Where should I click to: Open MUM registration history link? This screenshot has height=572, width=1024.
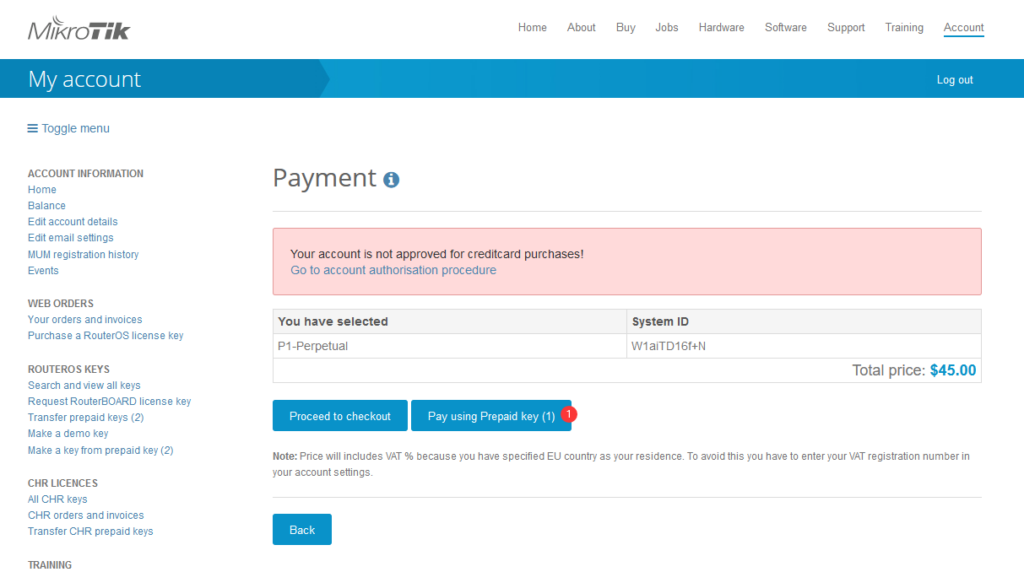point(83,255)
